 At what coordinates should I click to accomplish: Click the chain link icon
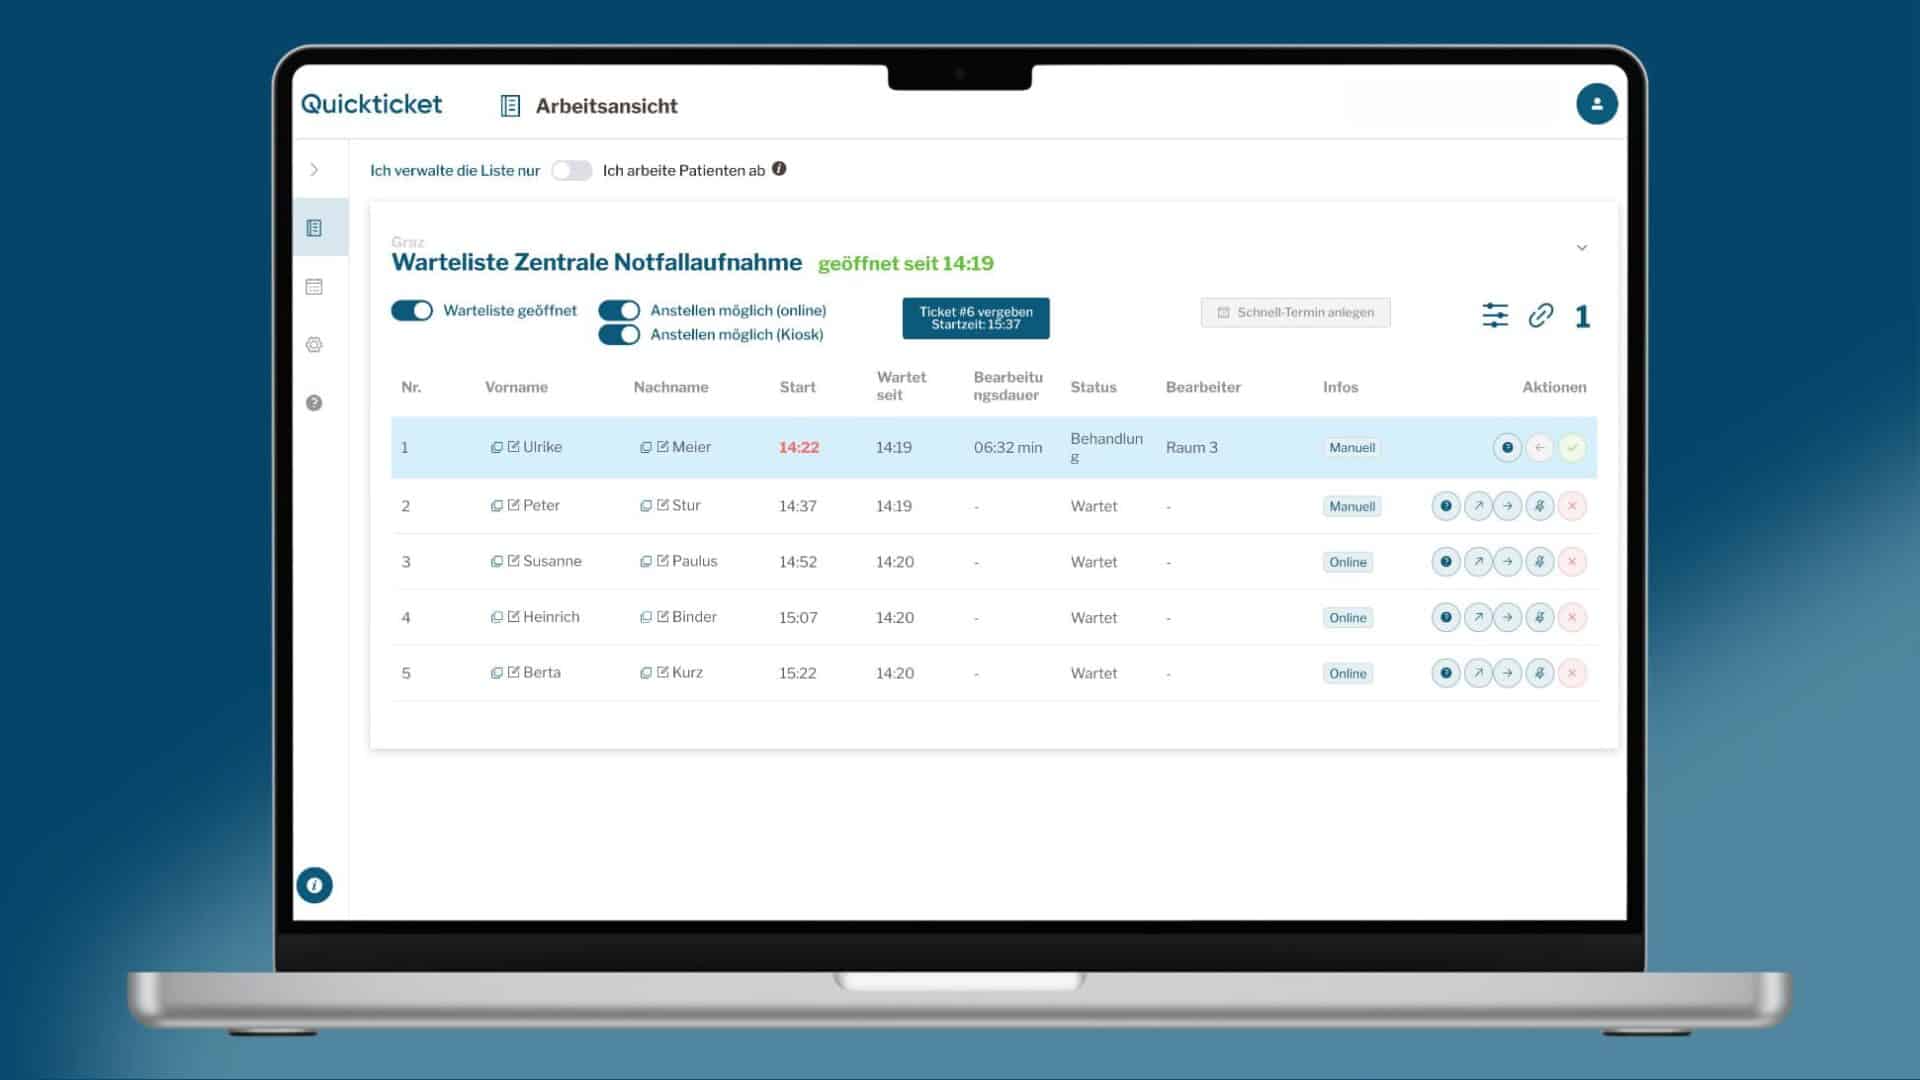coord(1541,315)
